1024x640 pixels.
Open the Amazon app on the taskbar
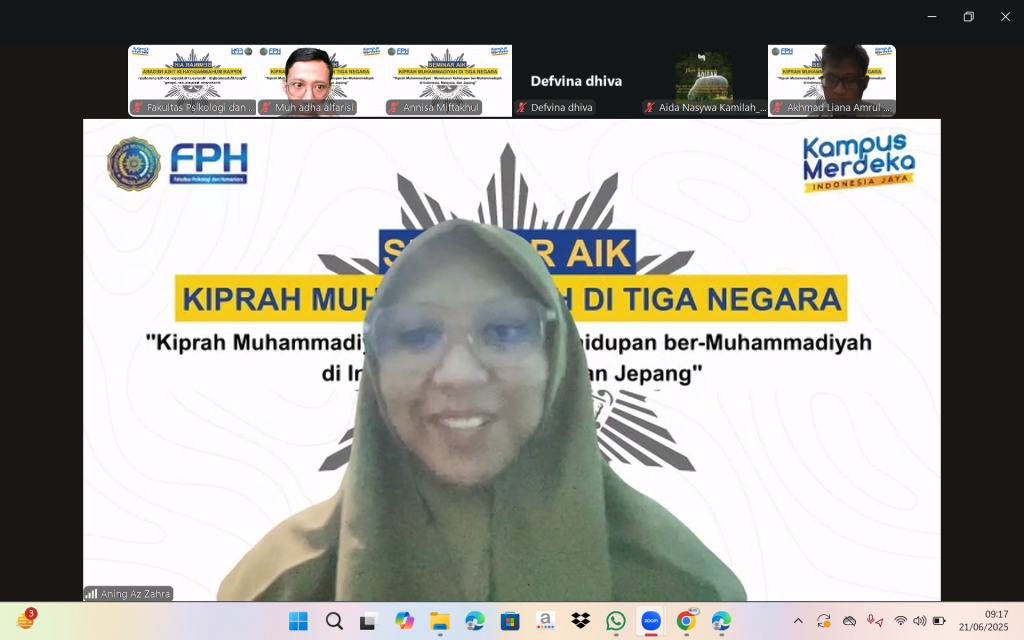pos(545,621)
